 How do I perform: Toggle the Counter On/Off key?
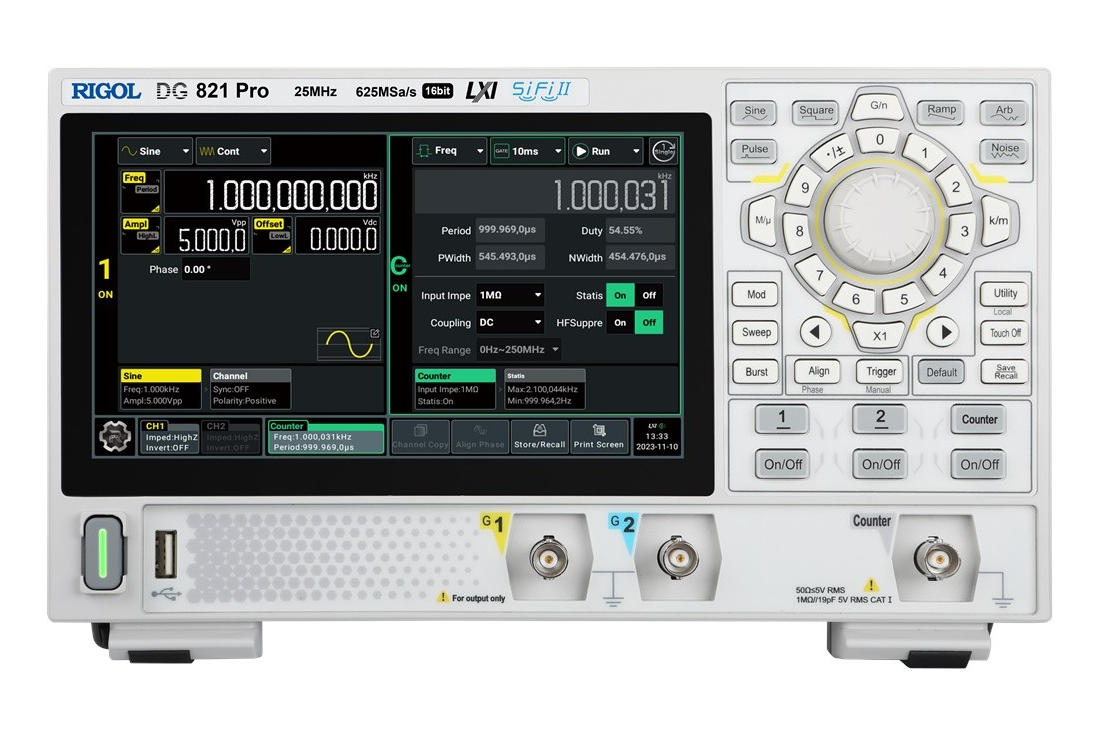[980, 464]
